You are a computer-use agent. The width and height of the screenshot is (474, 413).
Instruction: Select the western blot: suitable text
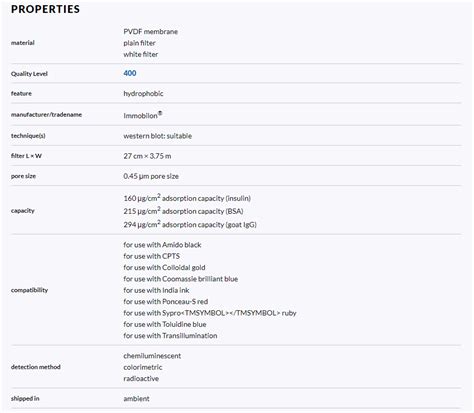pyautogui.click(x=158, y=136)
